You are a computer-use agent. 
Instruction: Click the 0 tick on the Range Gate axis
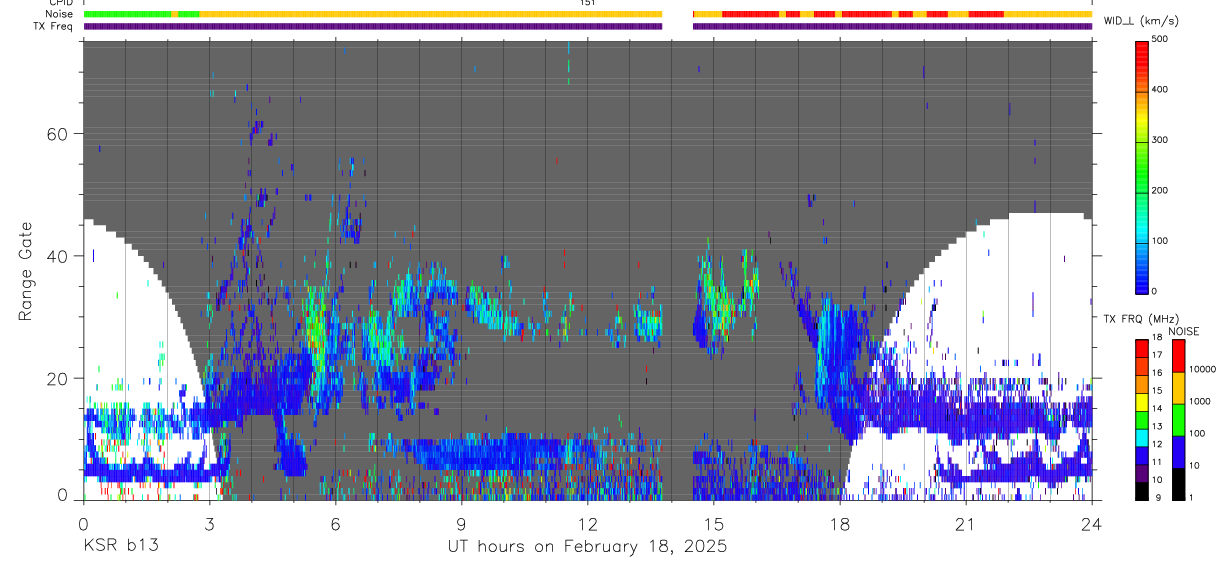point(62,494)
